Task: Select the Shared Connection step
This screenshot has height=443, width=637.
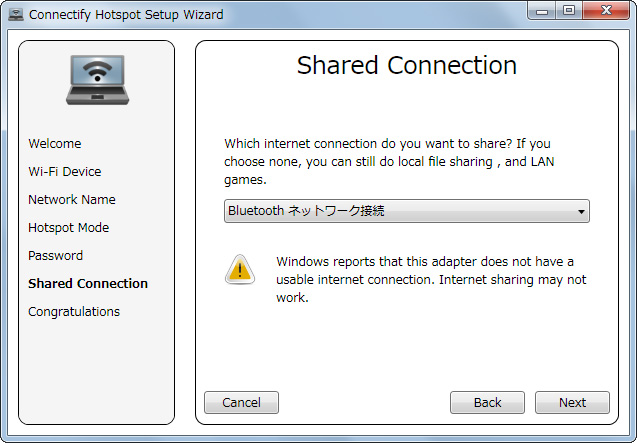Action: click(88, 284)
